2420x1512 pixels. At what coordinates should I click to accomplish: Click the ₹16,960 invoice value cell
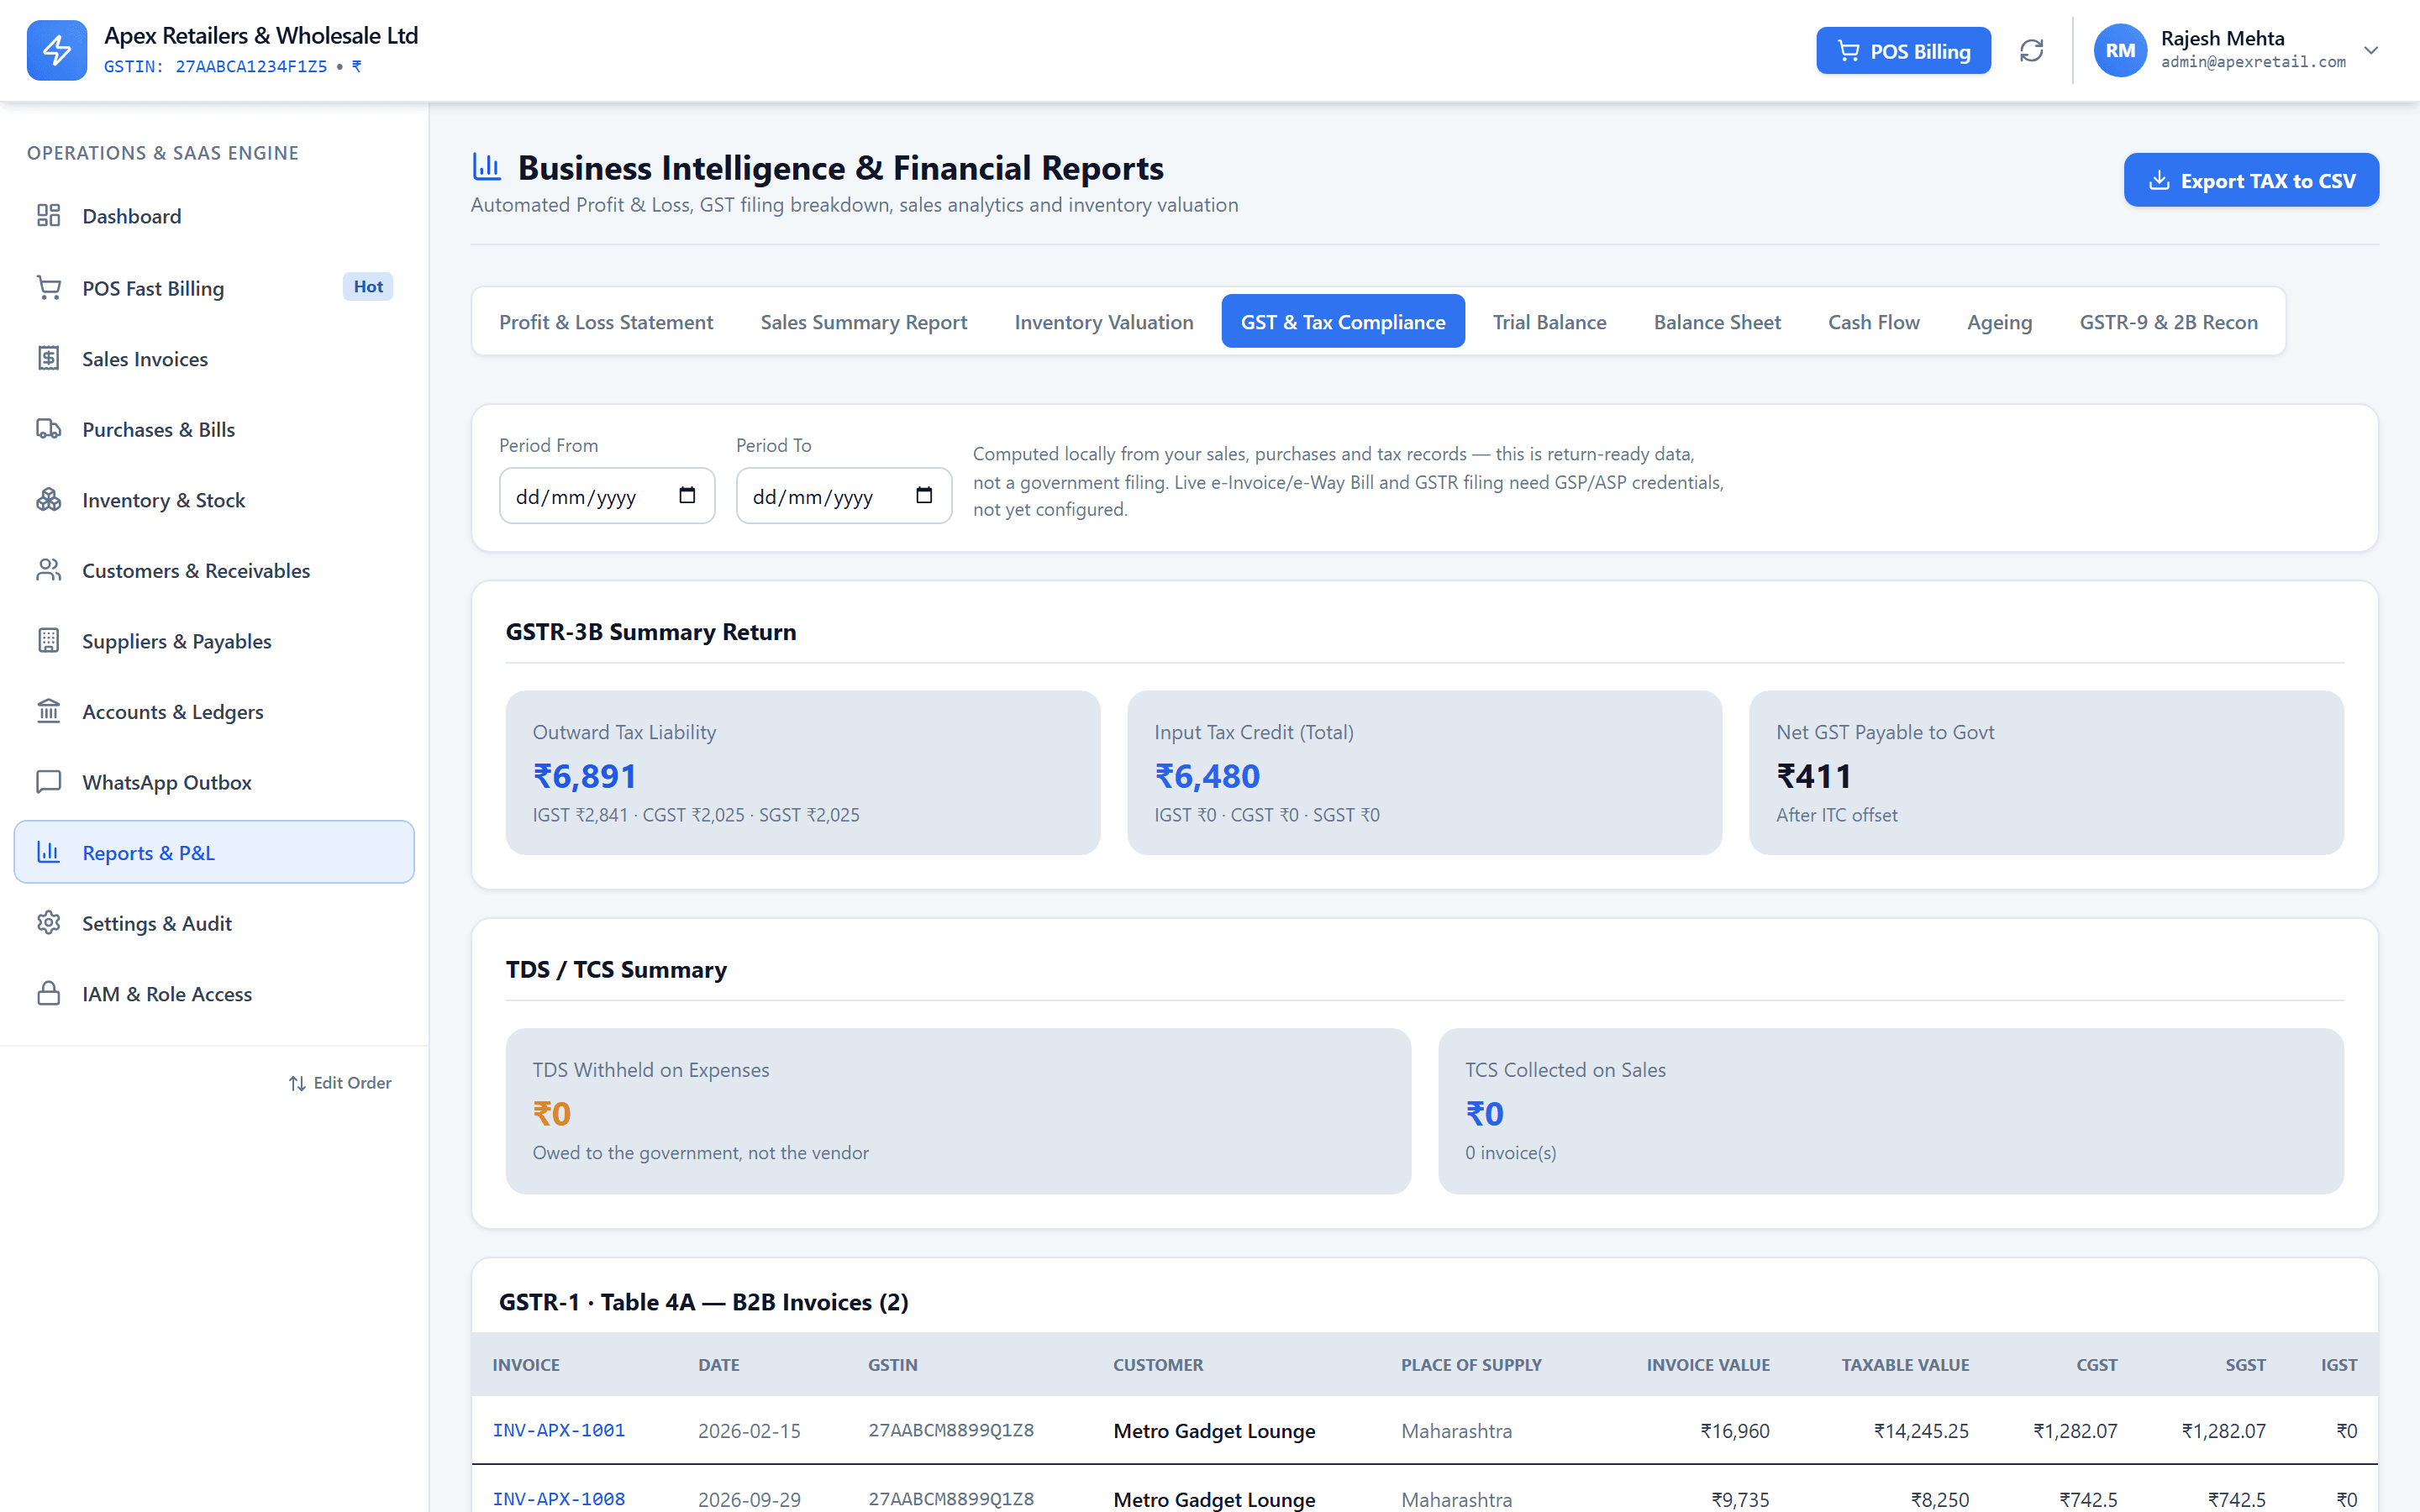[x=1735, y=1431]
